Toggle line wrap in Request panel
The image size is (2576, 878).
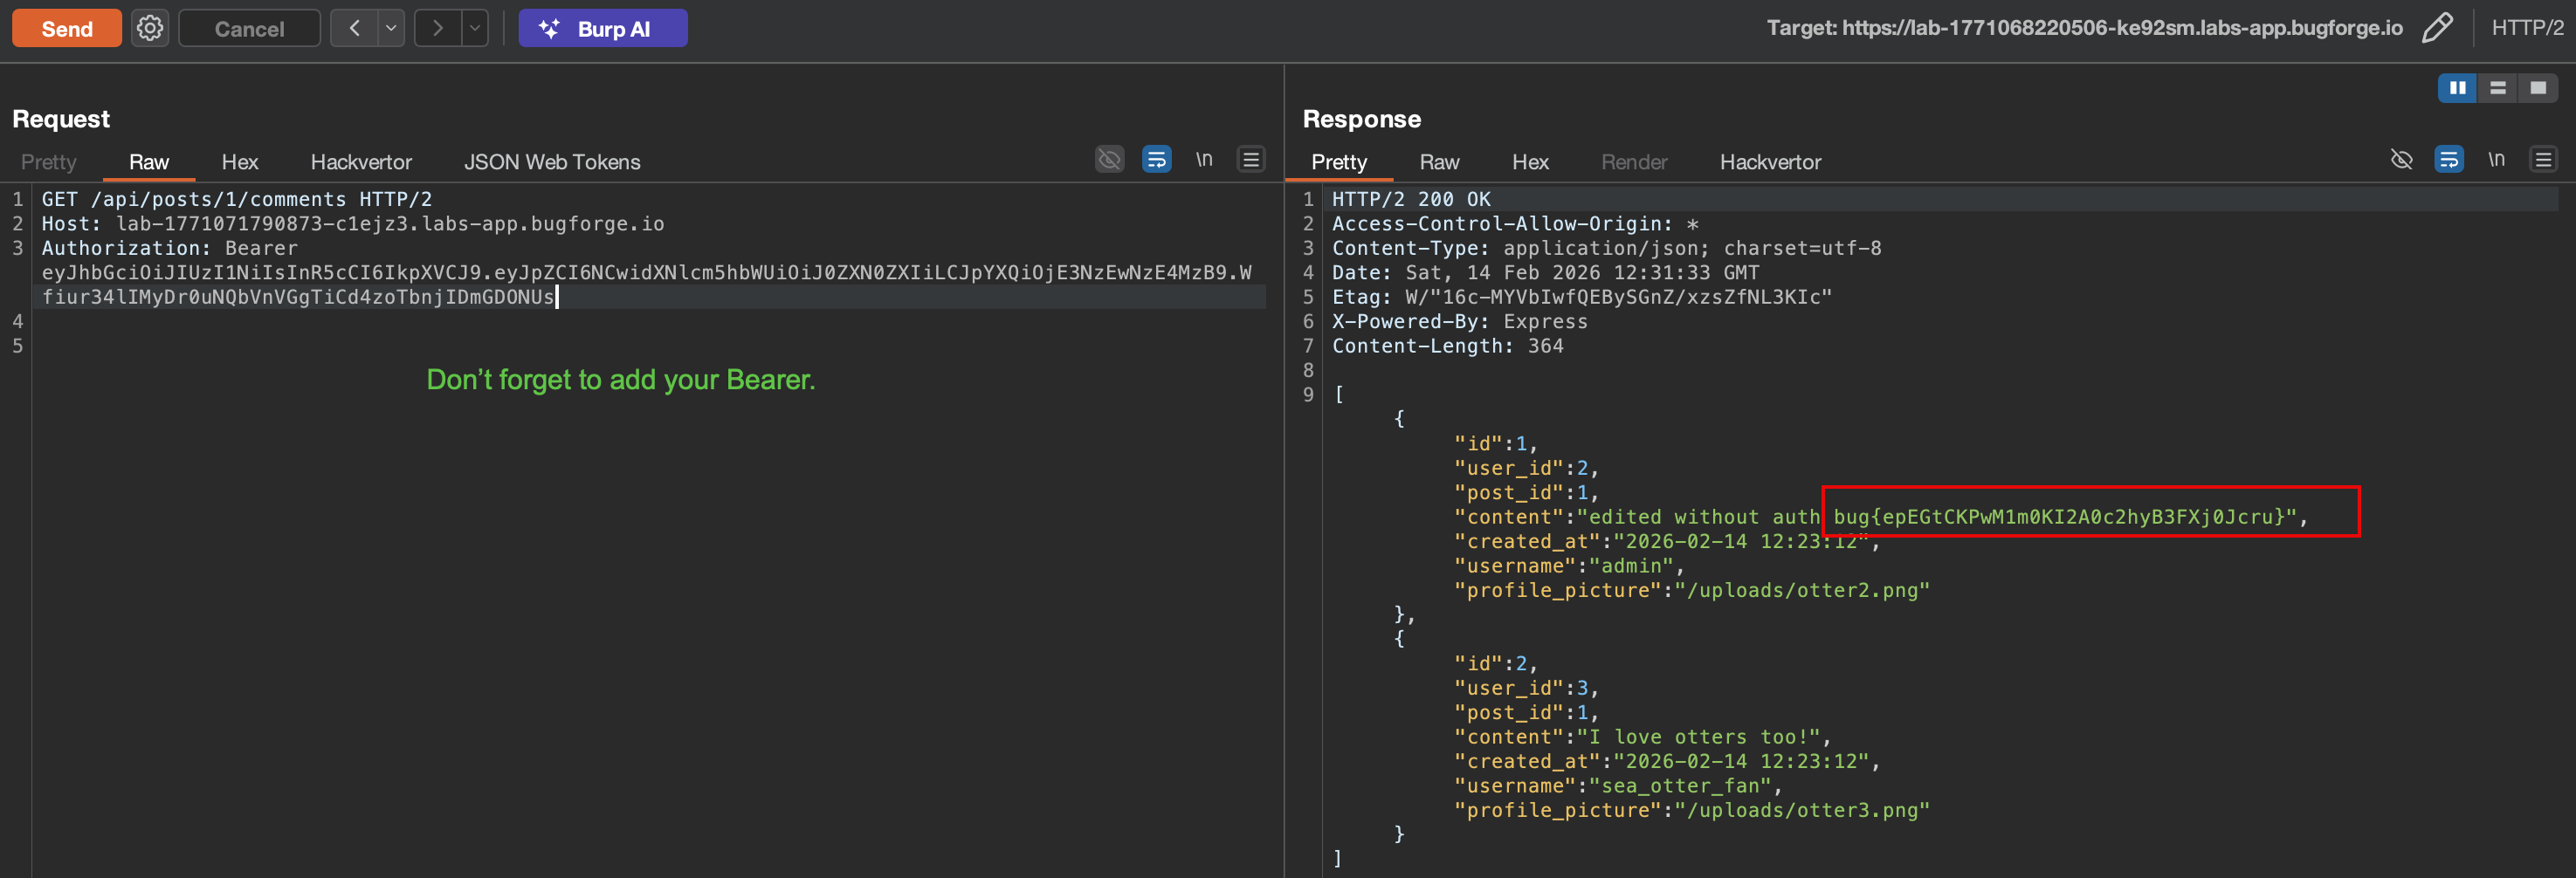[x=1156, y=160]
